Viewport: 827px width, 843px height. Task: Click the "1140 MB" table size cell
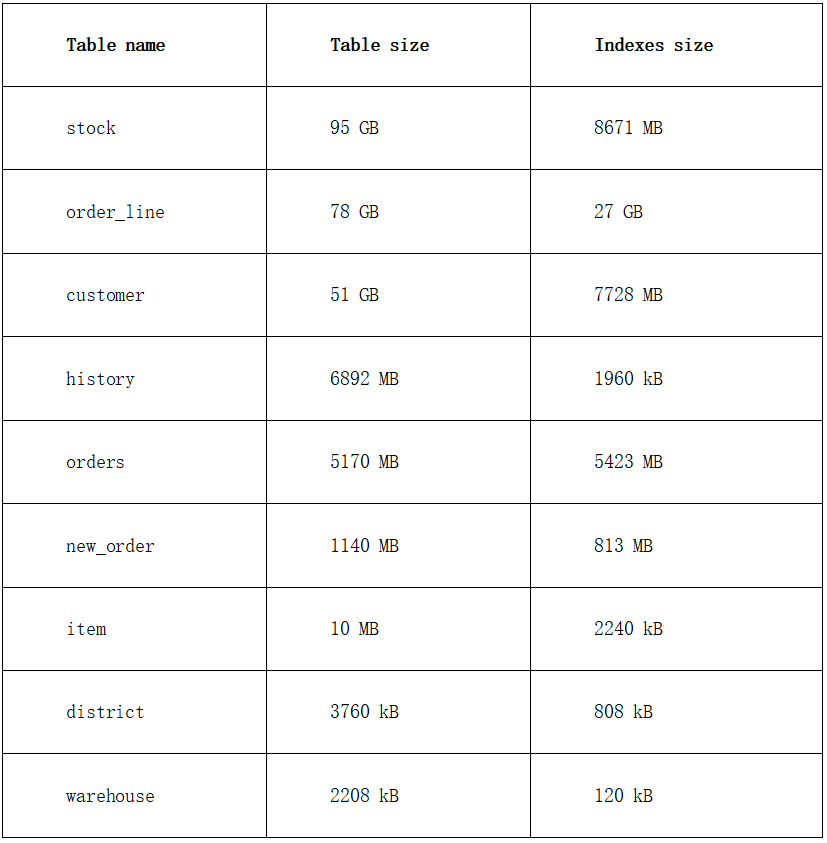(365, 546)
